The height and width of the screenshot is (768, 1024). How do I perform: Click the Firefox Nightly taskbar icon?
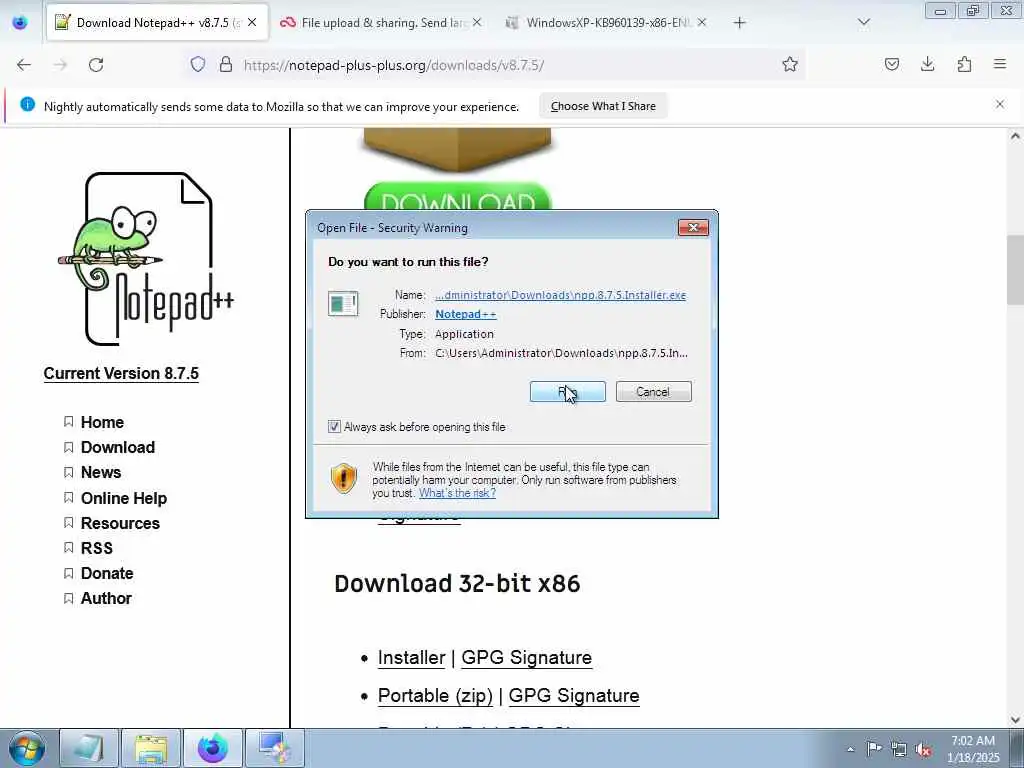point(213,748)
